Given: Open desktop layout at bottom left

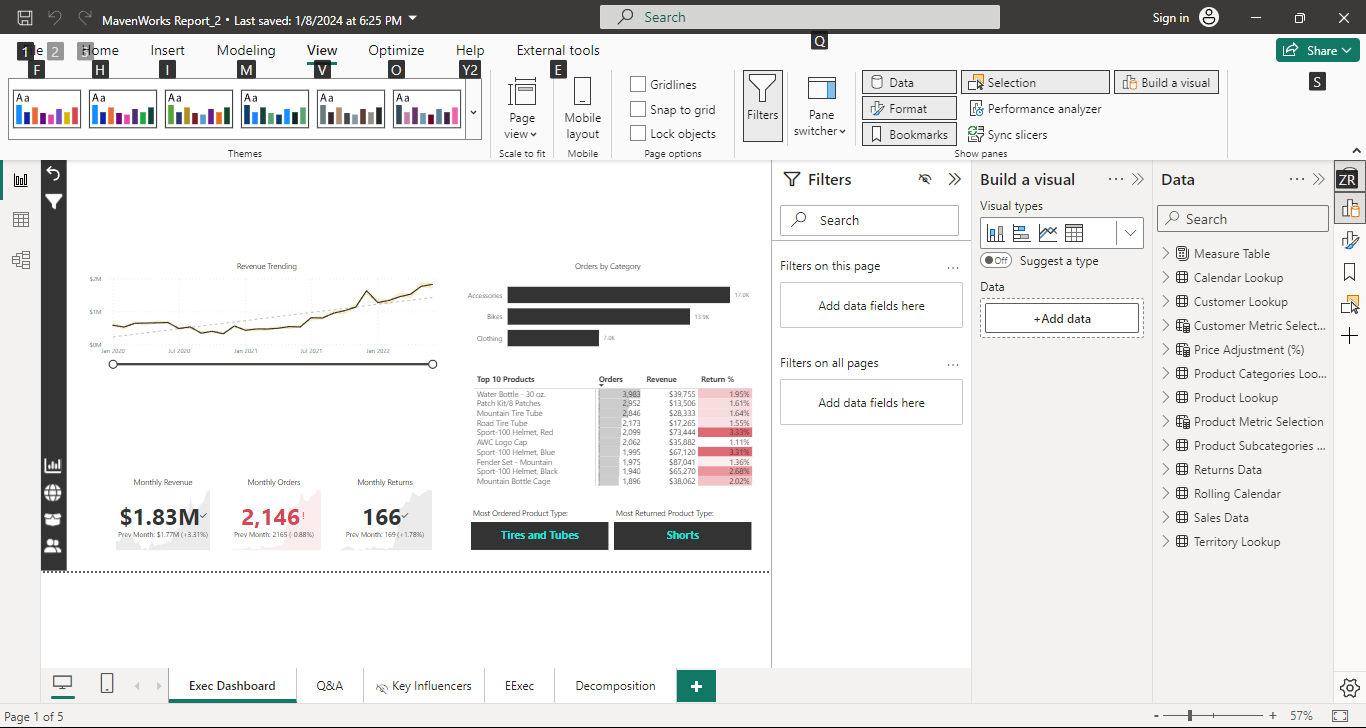Looking at the screenshot, I should coord(63,683).
